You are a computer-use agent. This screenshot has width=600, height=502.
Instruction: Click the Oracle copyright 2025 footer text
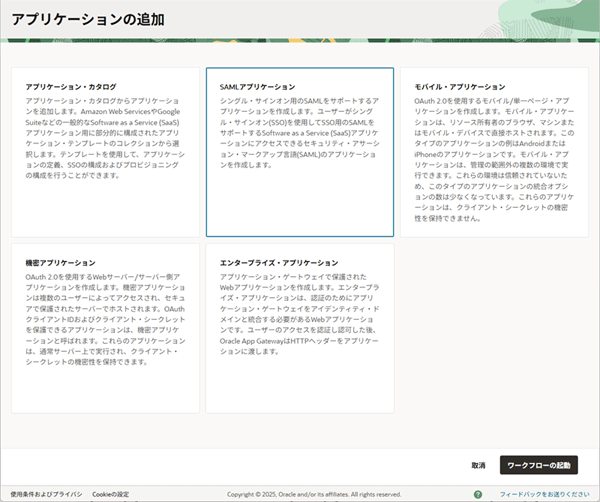(315, 494)
